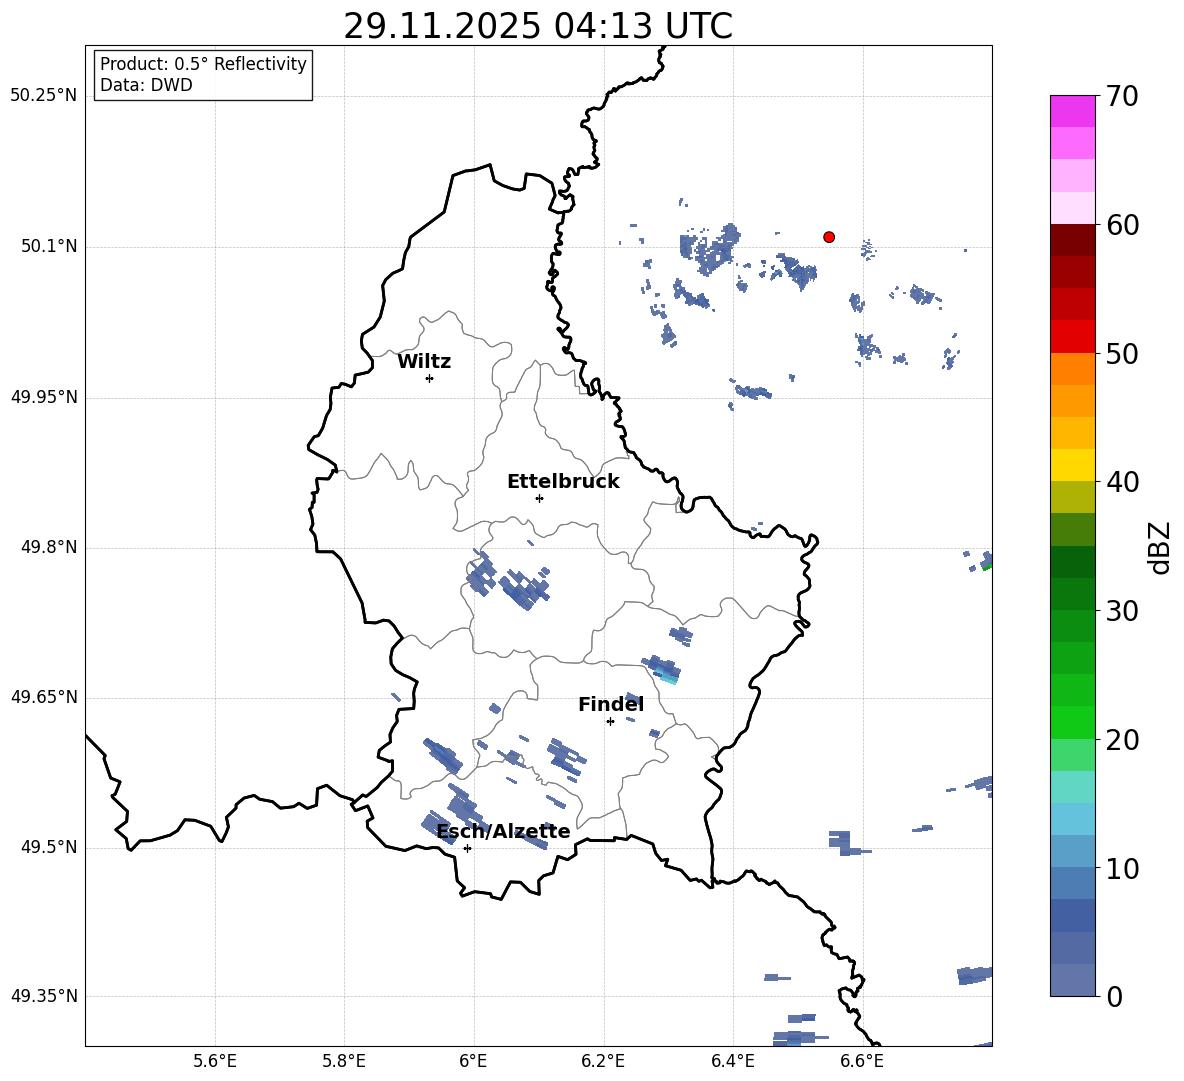
Task: Click the 49.8°N latitude label
Action: 49,547
